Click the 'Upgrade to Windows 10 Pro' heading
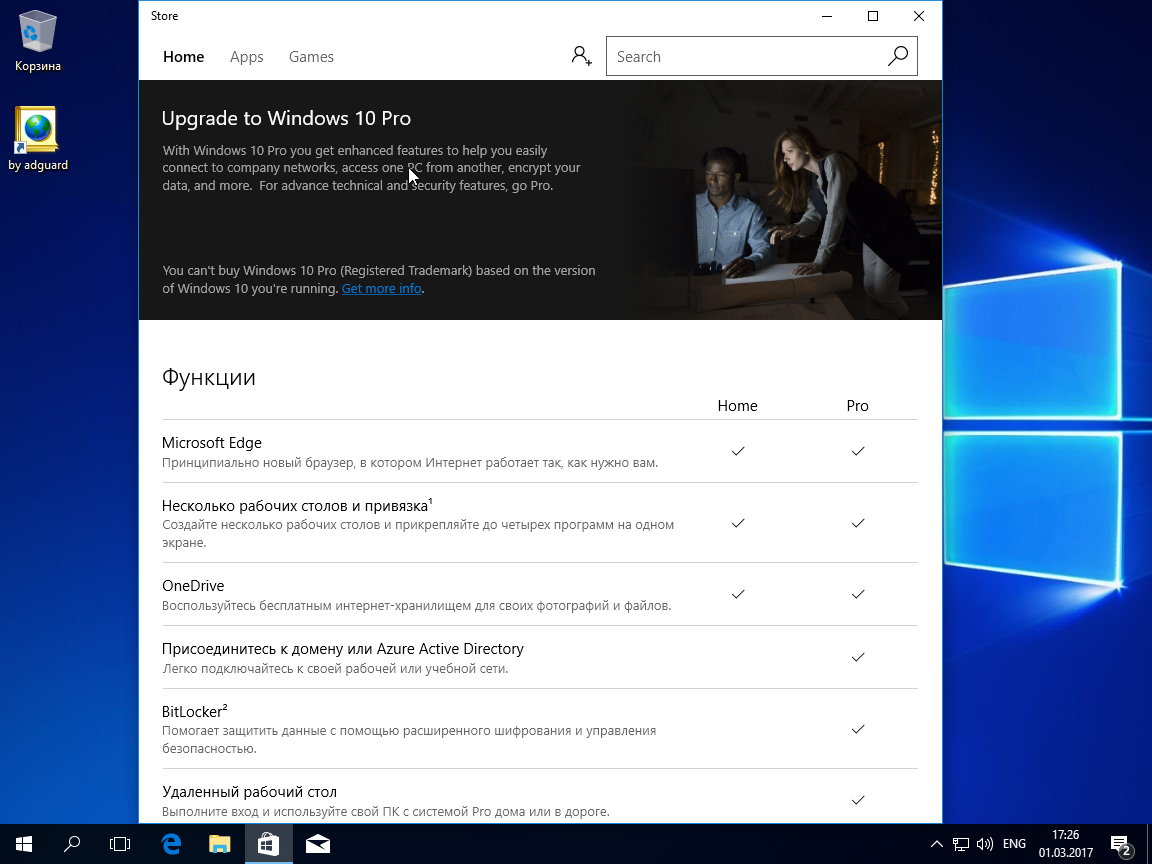The image size is (1152, 864). tap(286, 118)
